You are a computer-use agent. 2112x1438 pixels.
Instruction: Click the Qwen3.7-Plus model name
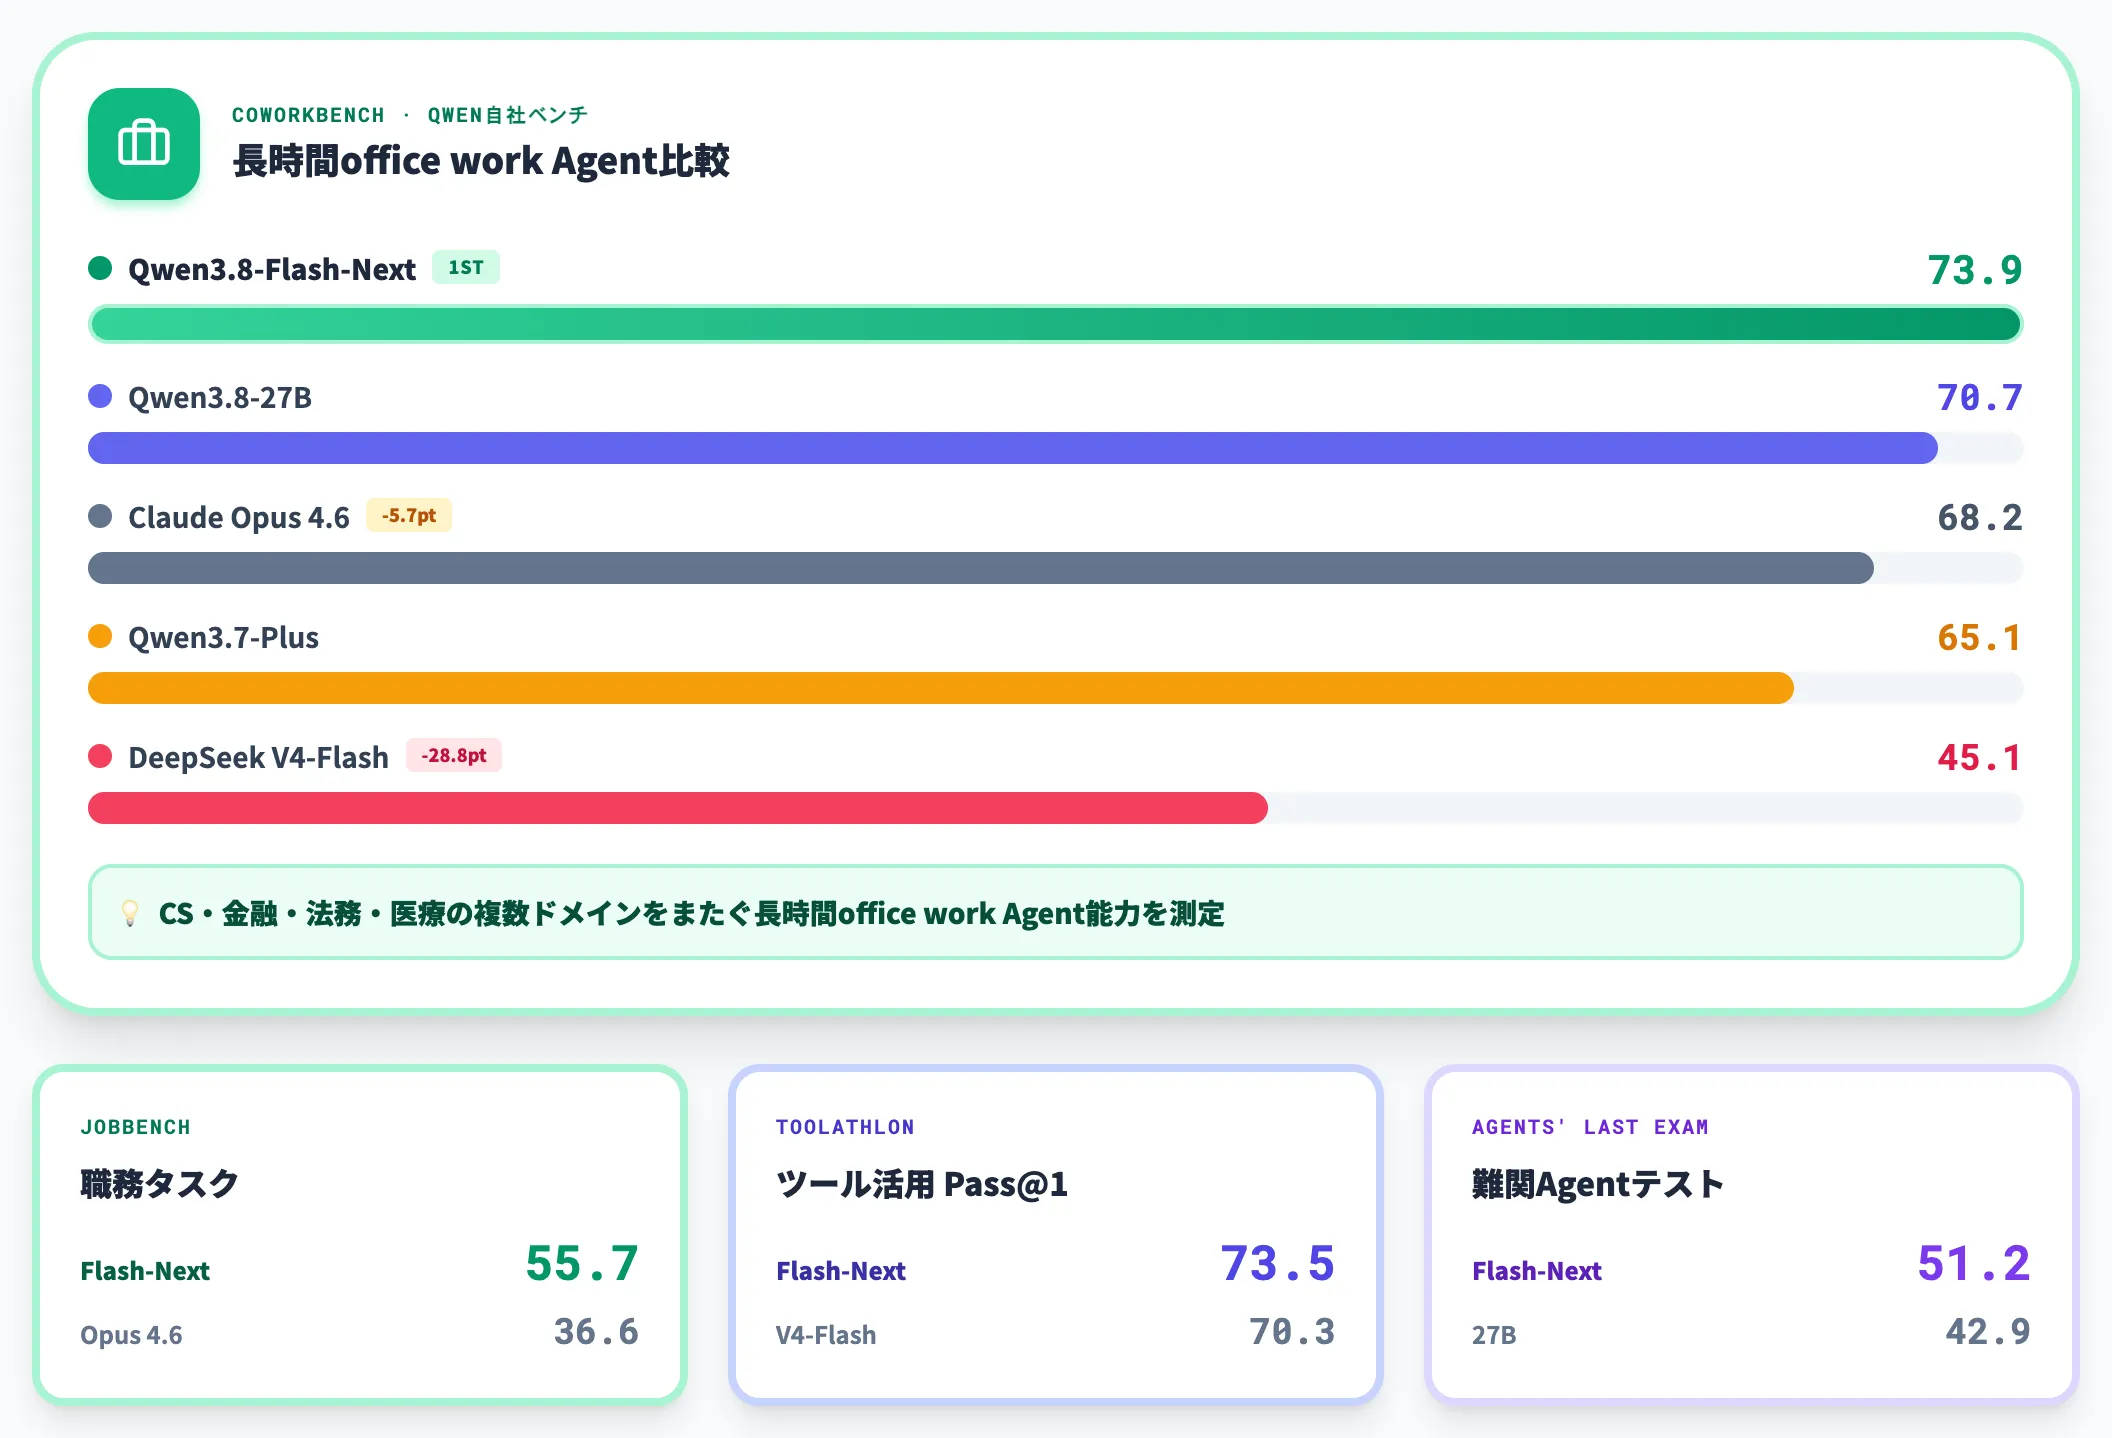tap(224, 637)
